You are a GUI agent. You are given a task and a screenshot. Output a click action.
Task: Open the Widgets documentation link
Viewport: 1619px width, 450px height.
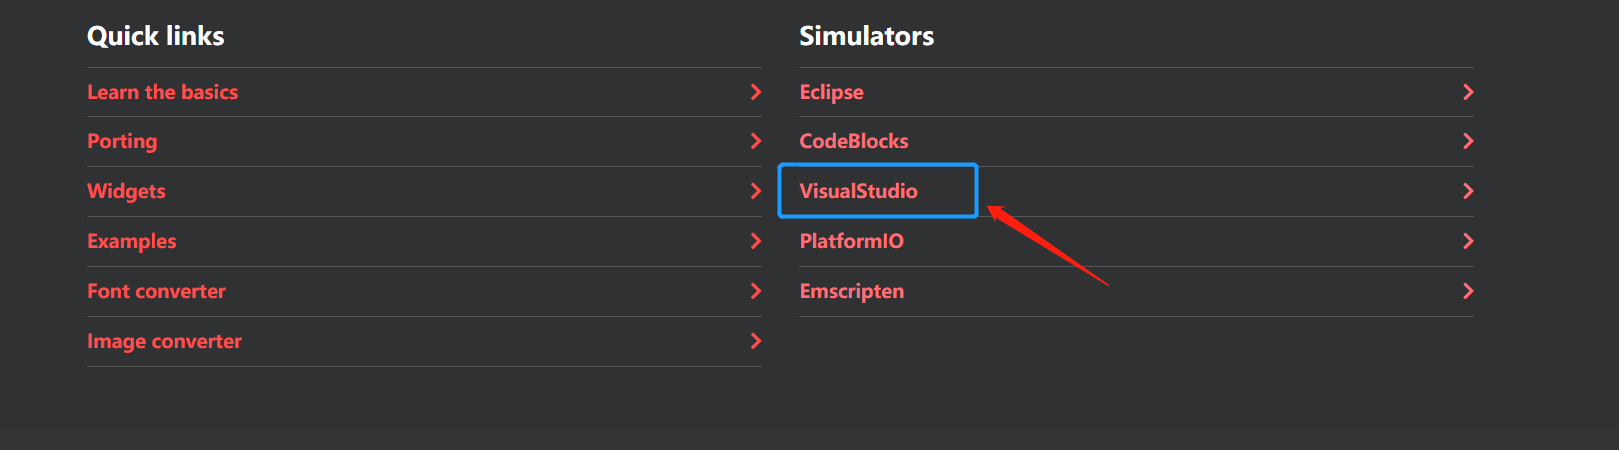coord(126,191)
